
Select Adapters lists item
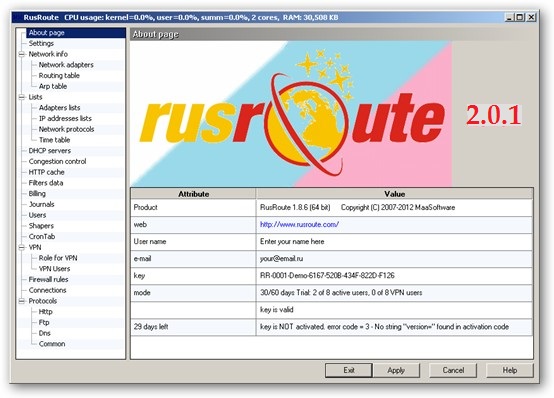pyautogui.click(x=59, y=108)
